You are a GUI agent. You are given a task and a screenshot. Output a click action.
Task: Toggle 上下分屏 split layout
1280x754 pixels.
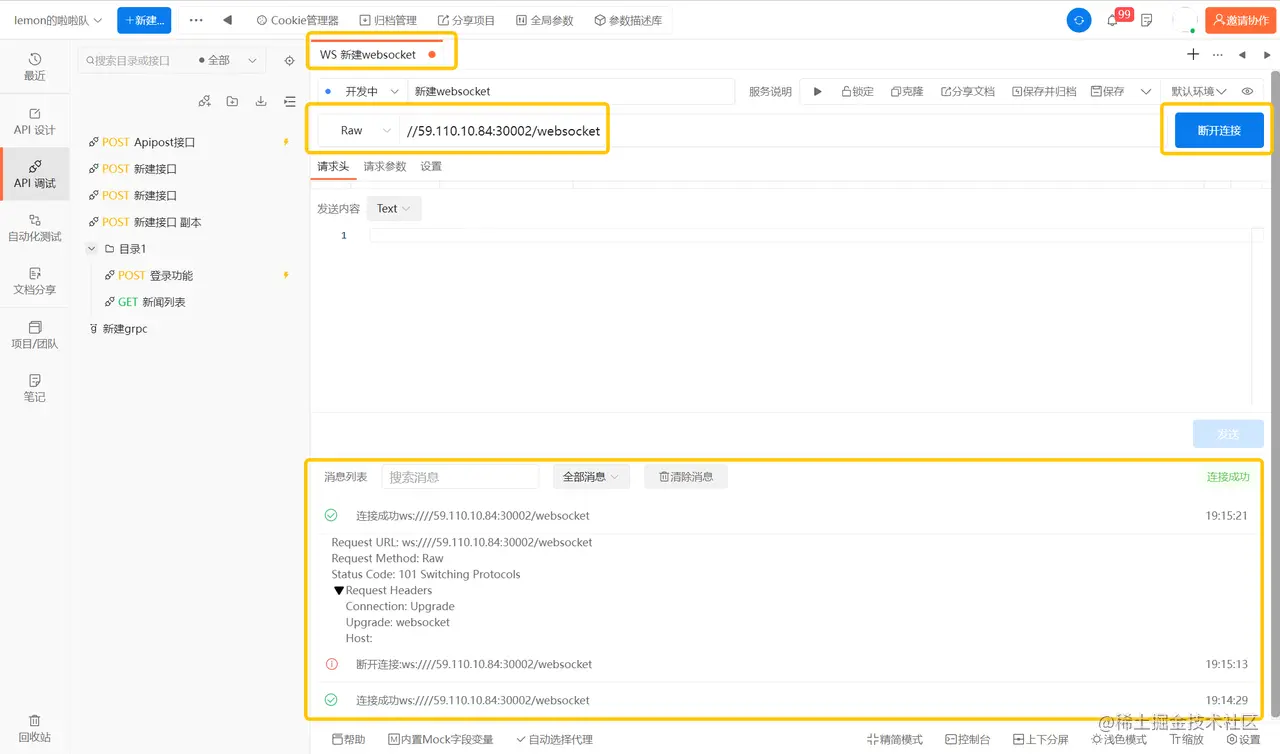coord(1040,739)
